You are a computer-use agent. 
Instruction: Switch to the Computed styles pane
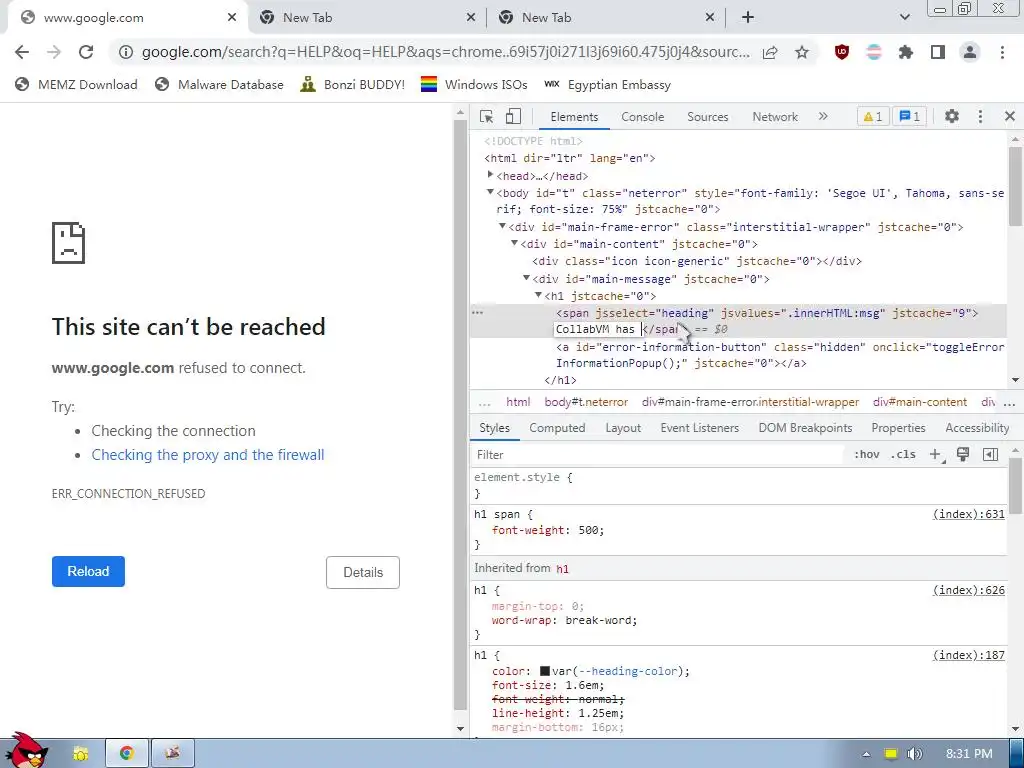557,428
